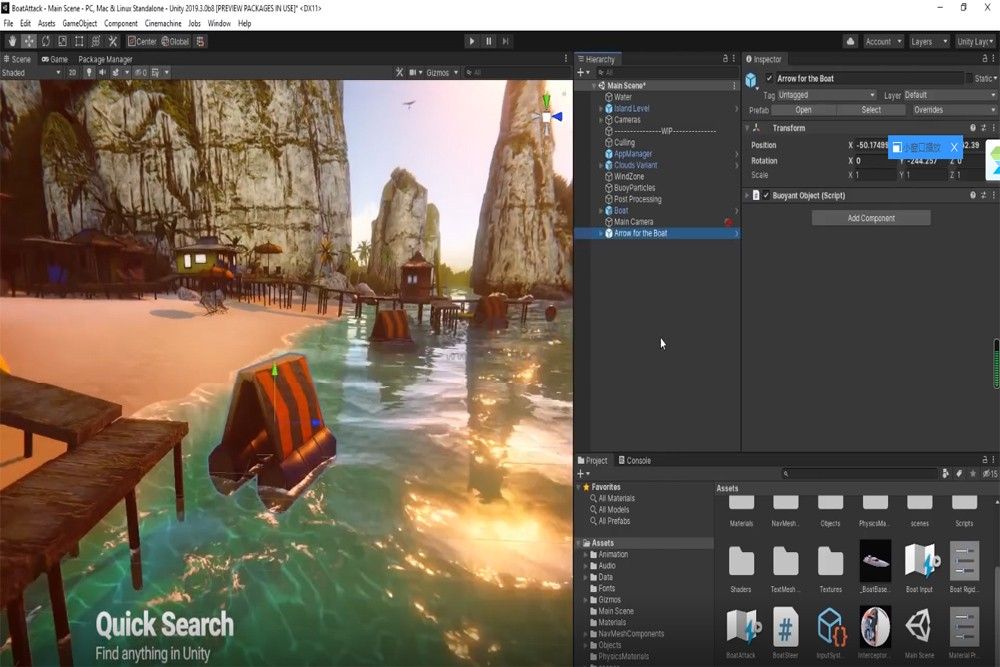This screenshot has height=667, width=1000.
Task: Toggle the Center pivot mode button
Action: pyautogui.click(x=142, y=41)
